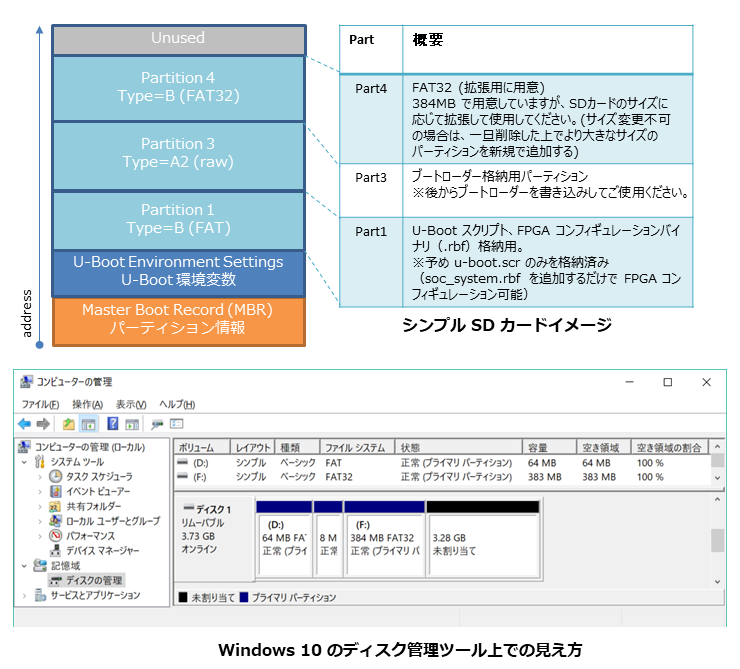Sort by the Volume (ボリューム) column header
This screenshot has height=669, width=740.
point(202,447)
